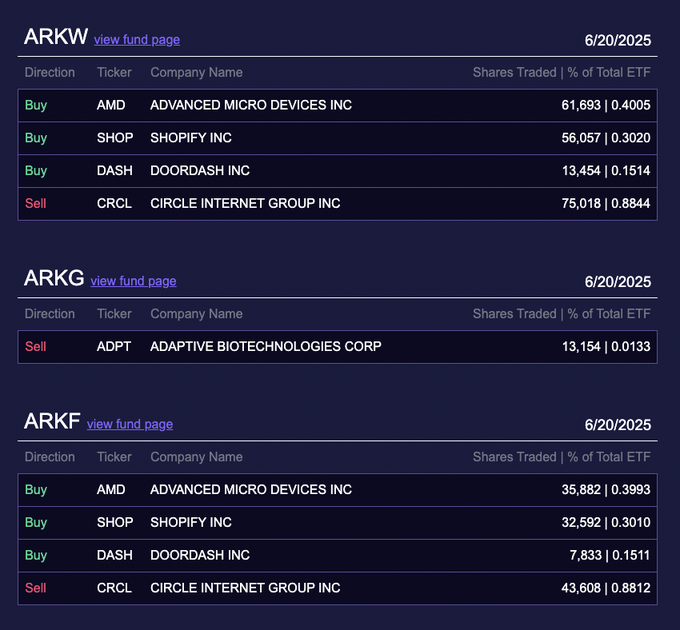Click the Buy label in ARKW AMD row
The image size is (680, 630).
click(36, 105)
